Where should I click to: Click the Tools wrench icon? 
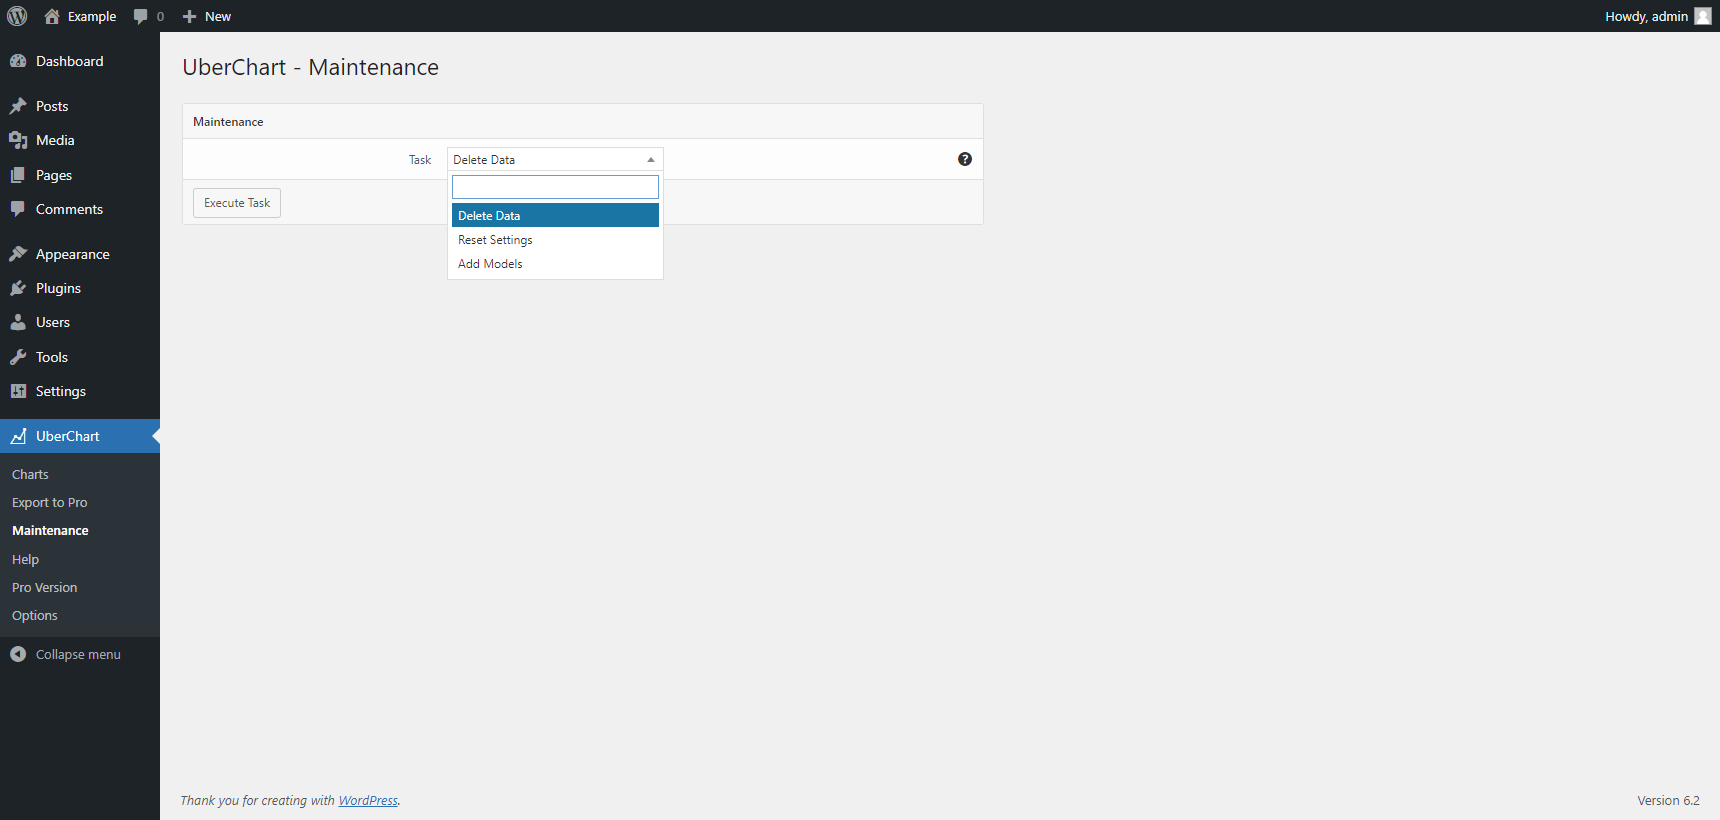(18, 357)
